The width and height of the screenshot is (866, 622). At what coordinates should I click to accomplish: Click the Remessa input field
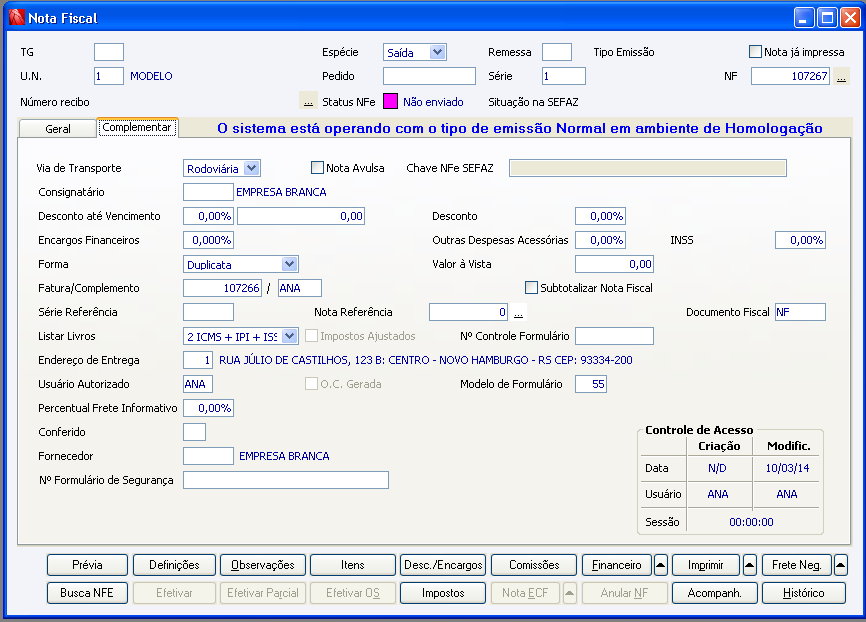coord(557,52)
